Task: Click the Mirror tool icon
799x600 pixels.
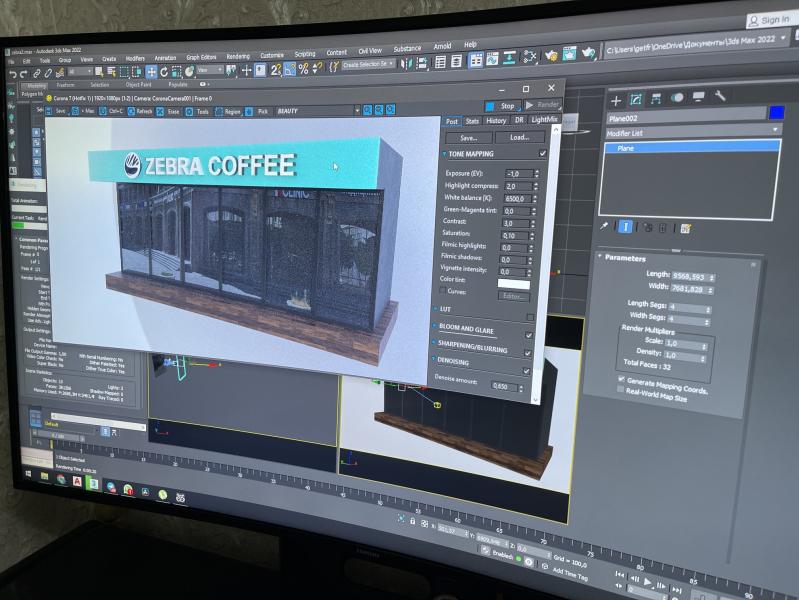Action: coord(407,64)
